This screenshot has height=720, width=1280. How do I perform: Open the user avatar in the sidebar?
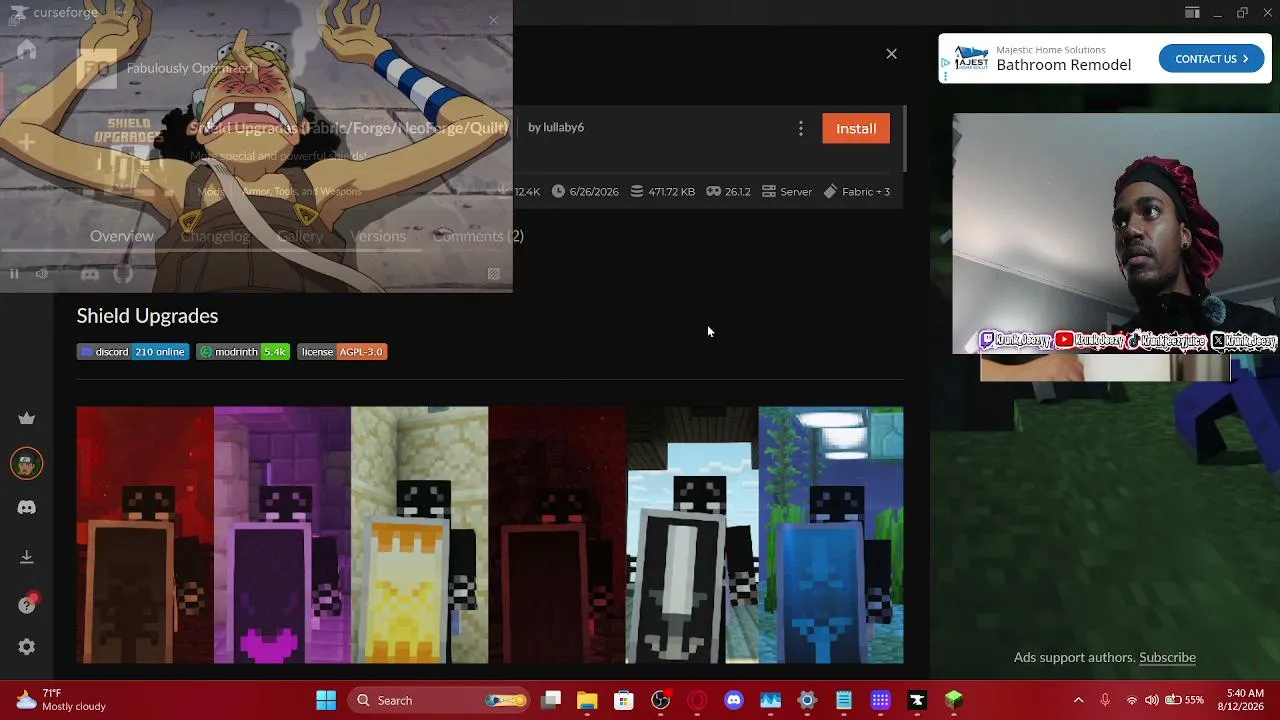27,463
